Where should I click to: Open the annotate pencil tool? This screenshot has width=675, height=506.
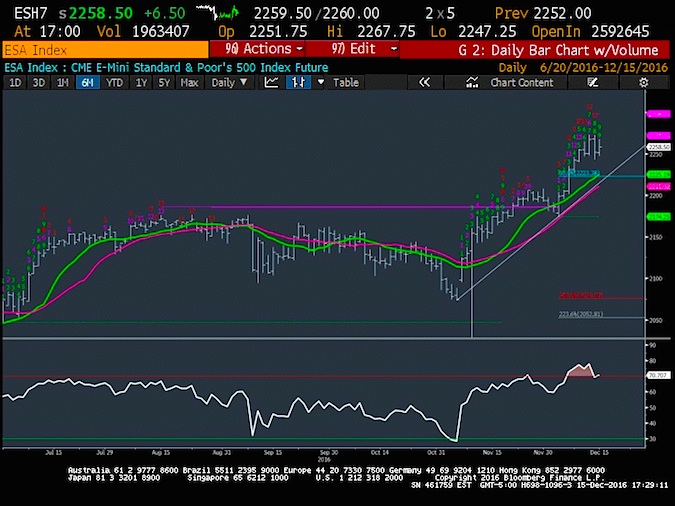[x=593, y=82]
